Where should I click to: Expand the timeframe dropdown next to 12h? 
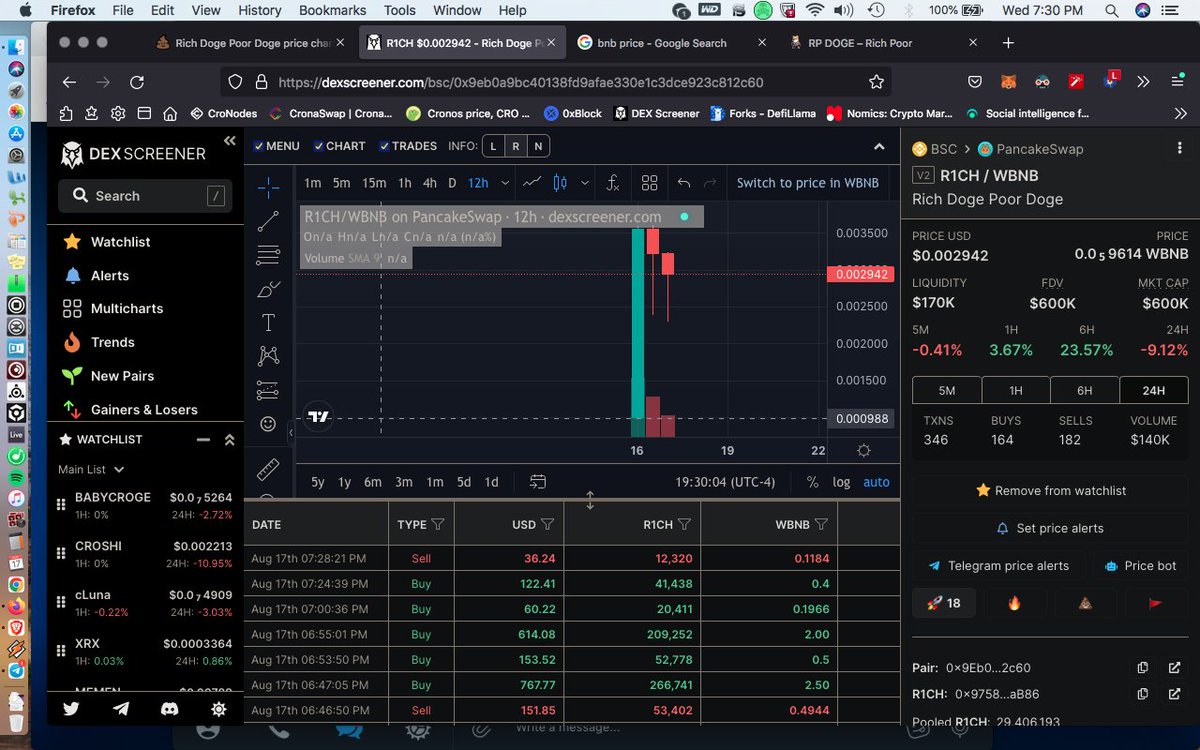tap(504, 183)
